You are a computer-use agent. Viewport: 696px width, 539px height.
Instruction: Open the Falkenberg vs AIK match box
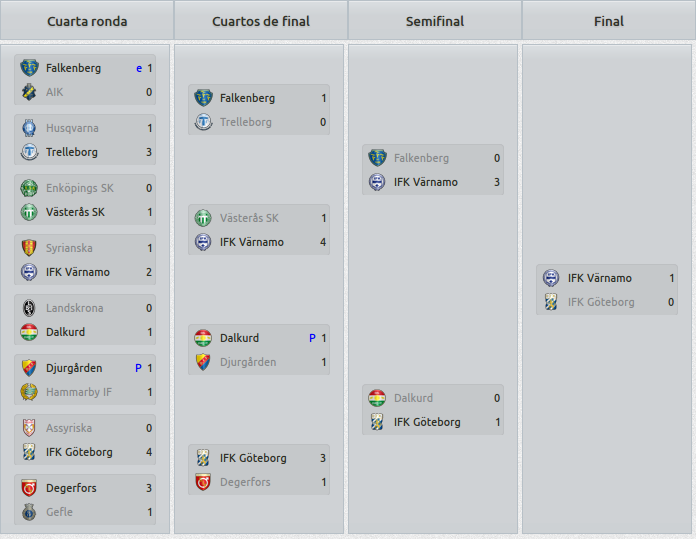tap(85, 80)
